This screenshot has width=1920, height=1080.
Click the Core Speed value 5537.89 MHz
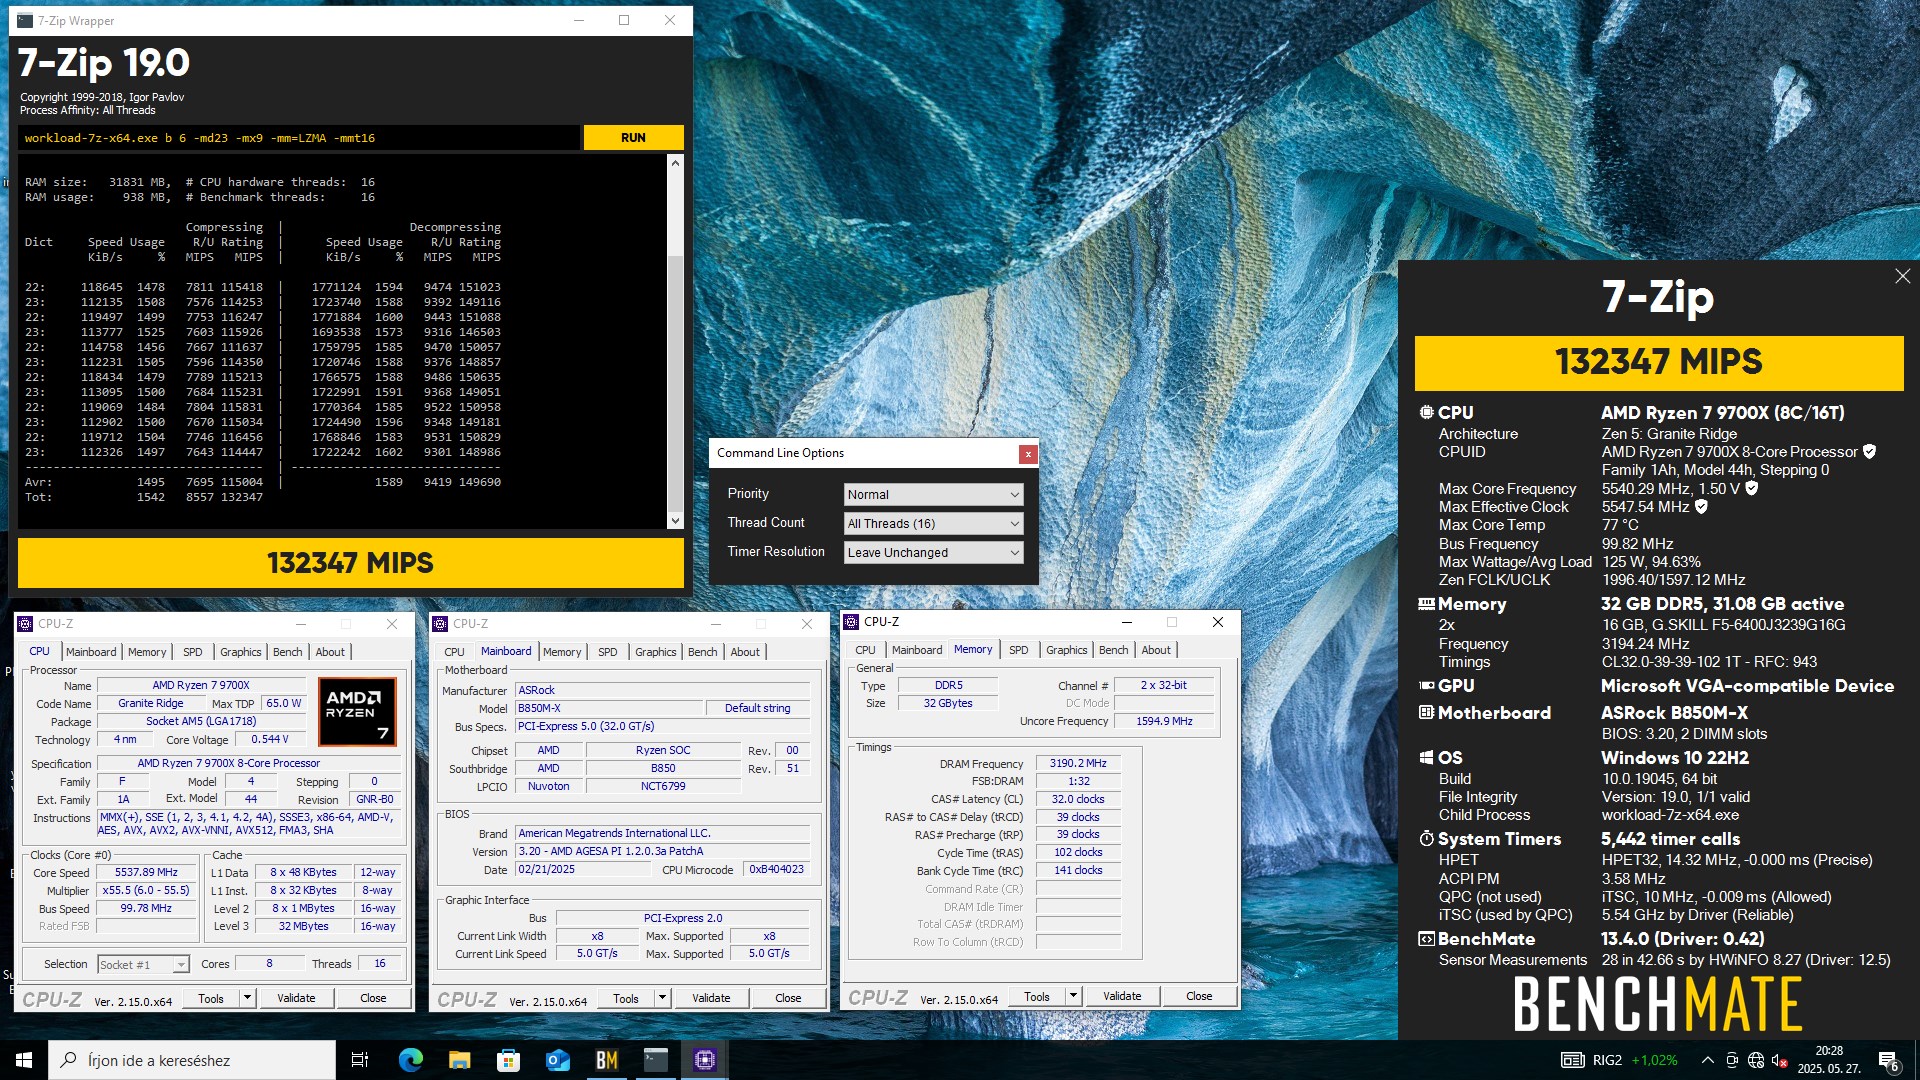146,873
